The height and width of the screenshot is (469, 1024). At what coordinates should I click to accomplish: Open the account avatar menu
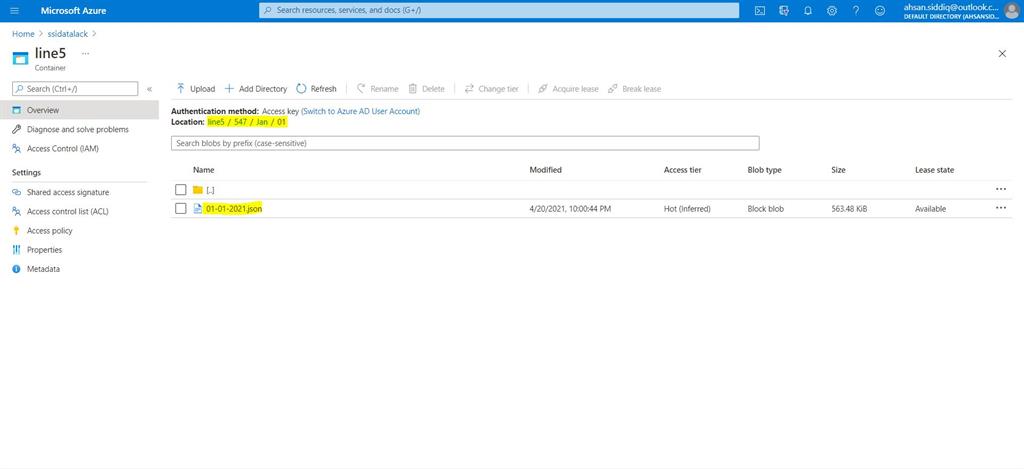[x=1011, y=10]
